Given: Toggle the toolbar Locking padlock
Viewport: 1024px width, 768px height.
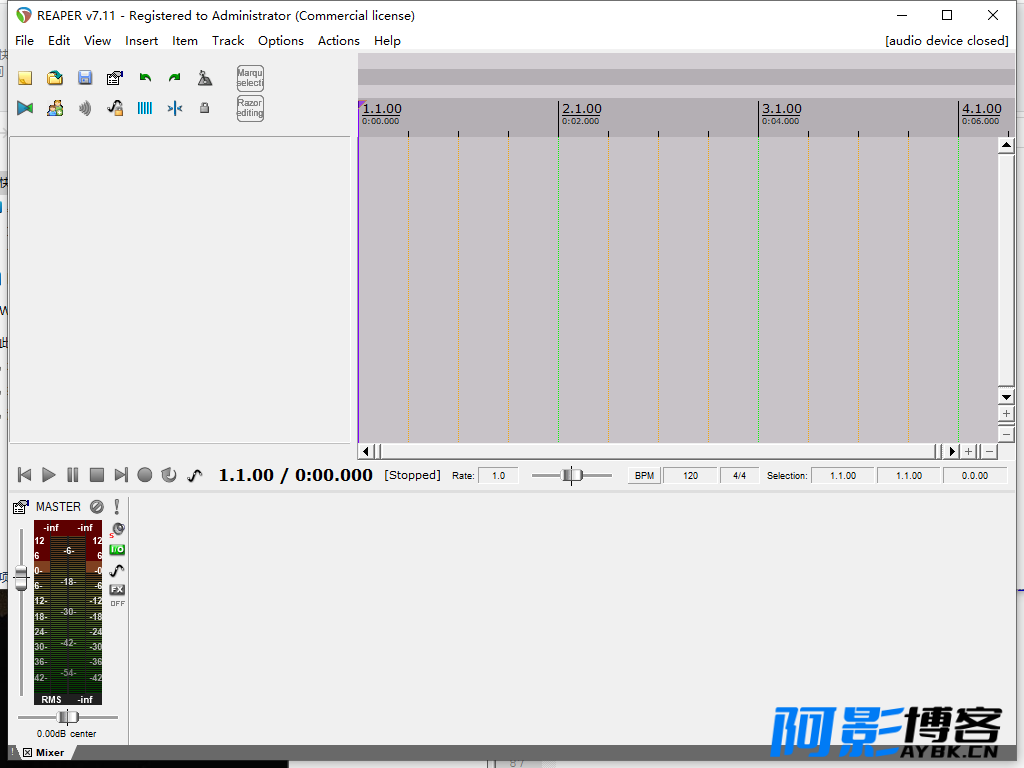Looking at the screenshot, I should pos(205,108).
